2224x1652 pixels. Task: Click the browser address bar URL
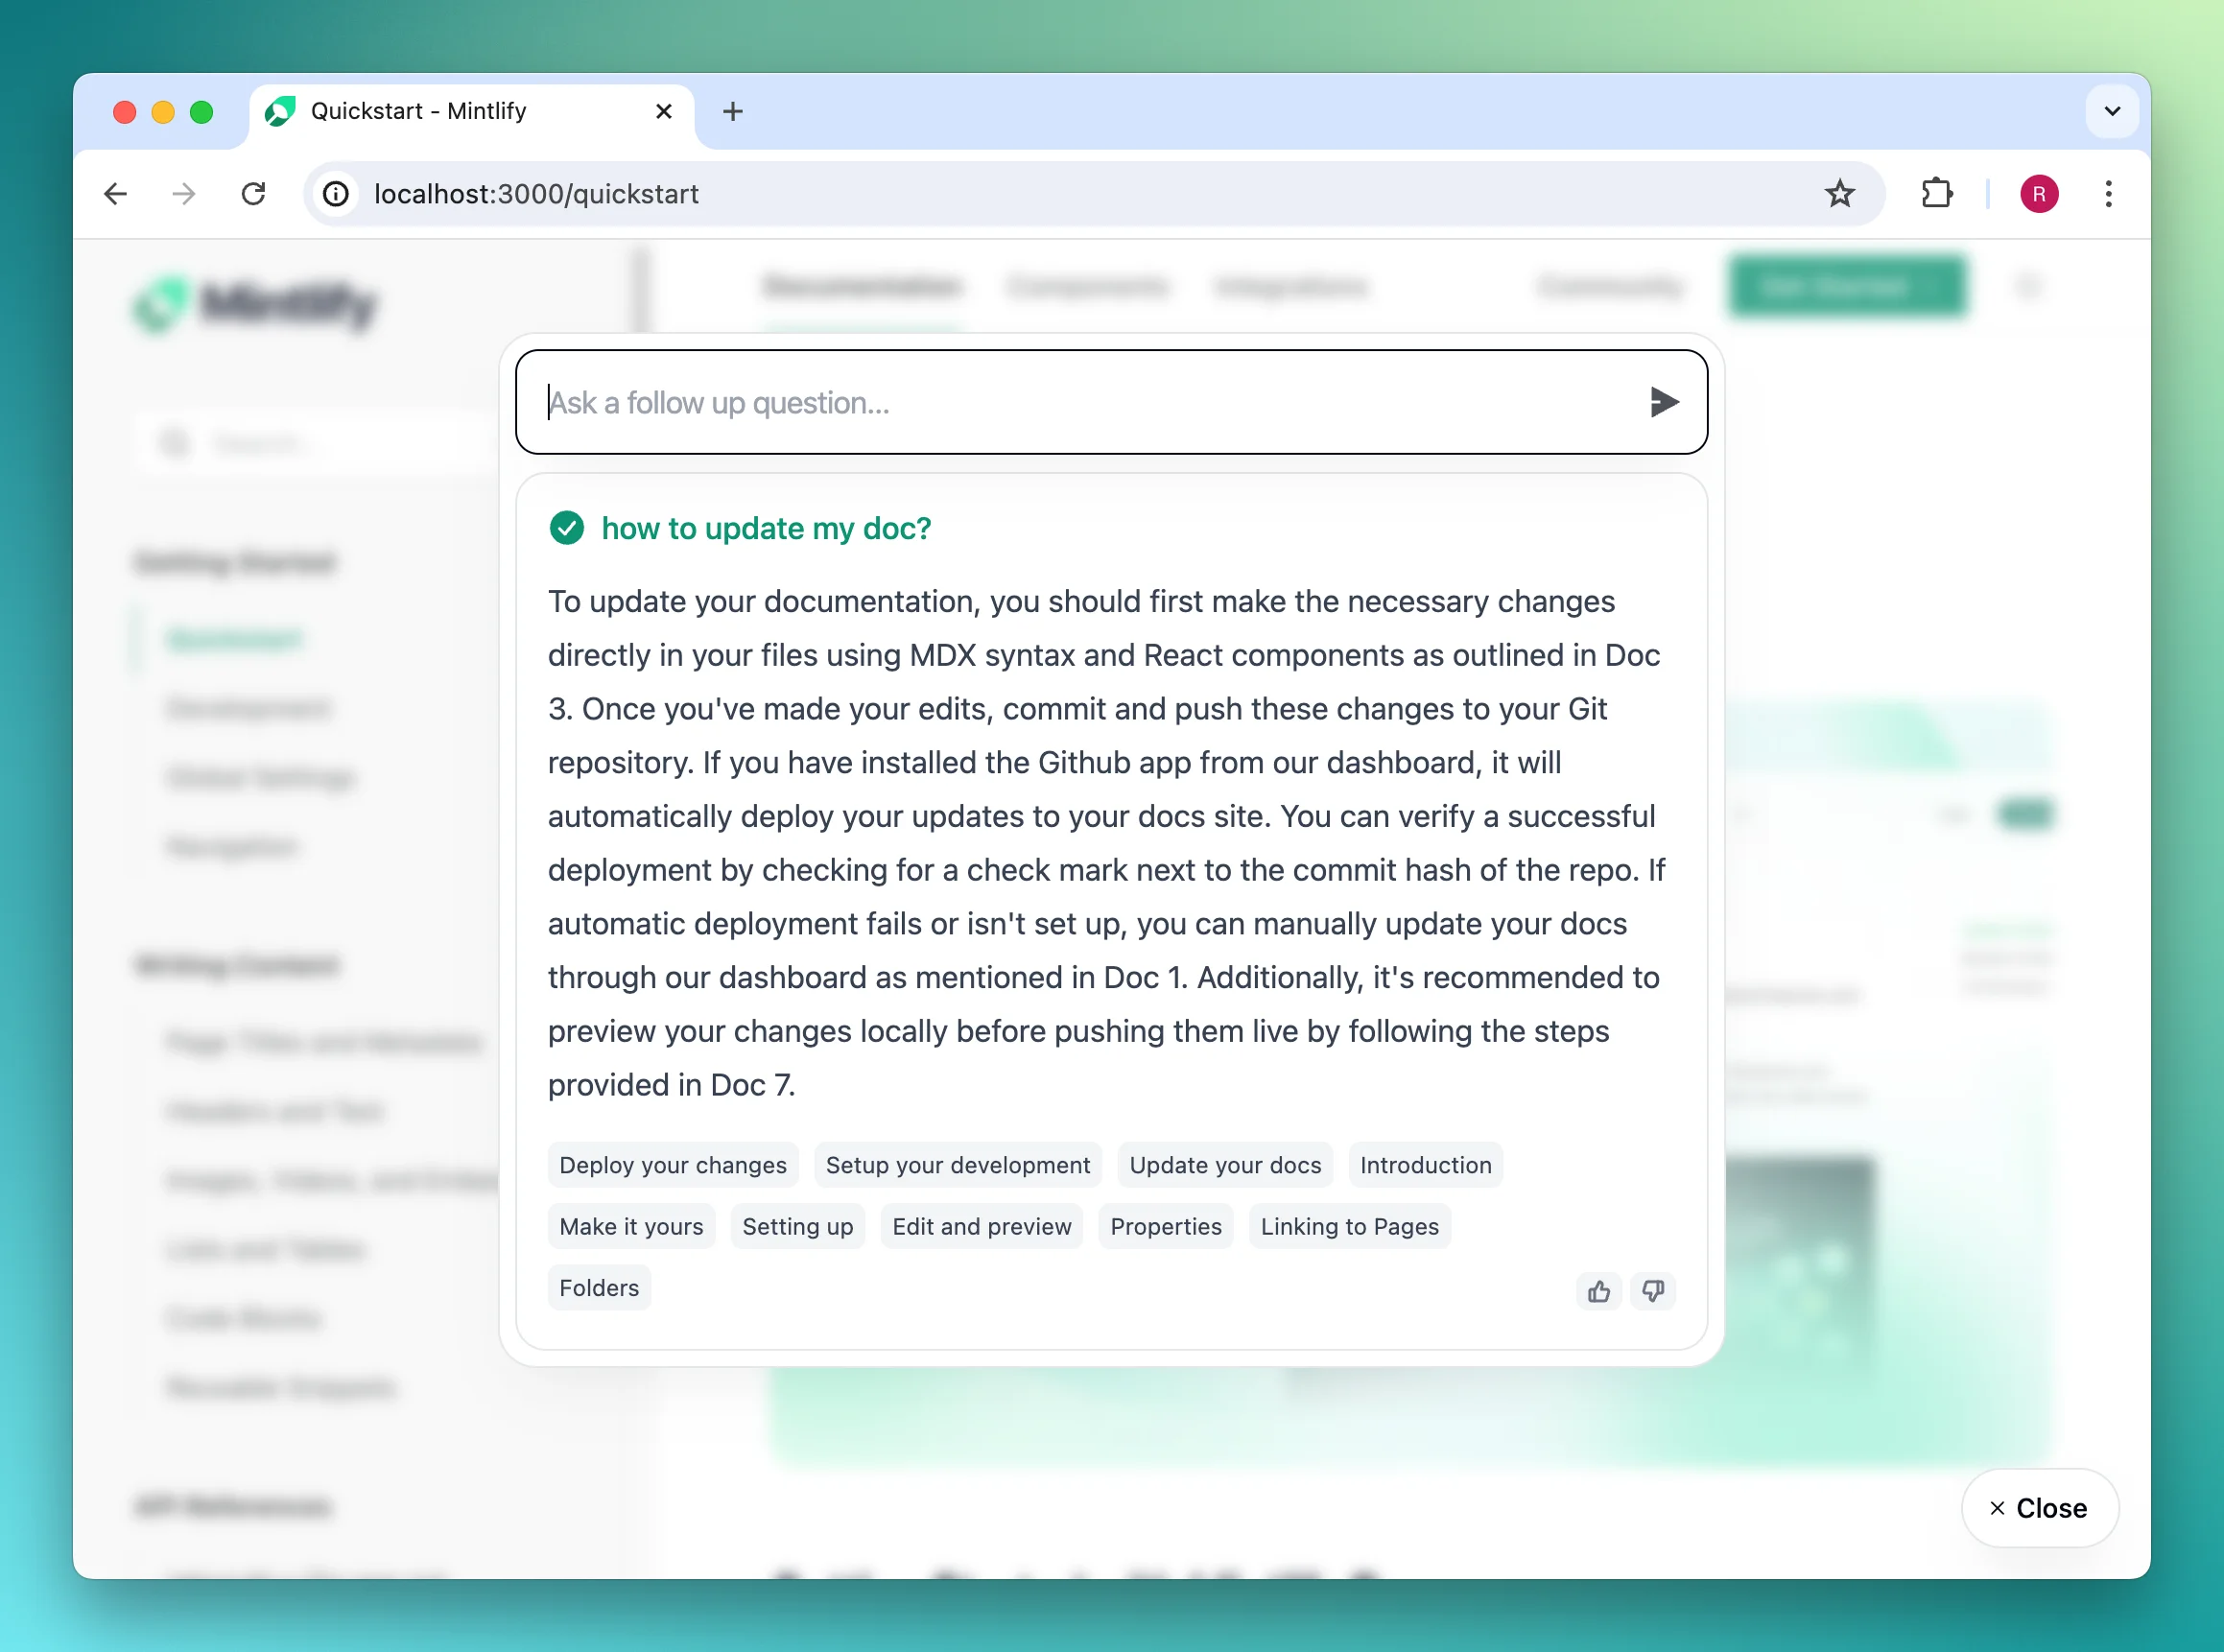pyautogui.click(x=538, y=193)
